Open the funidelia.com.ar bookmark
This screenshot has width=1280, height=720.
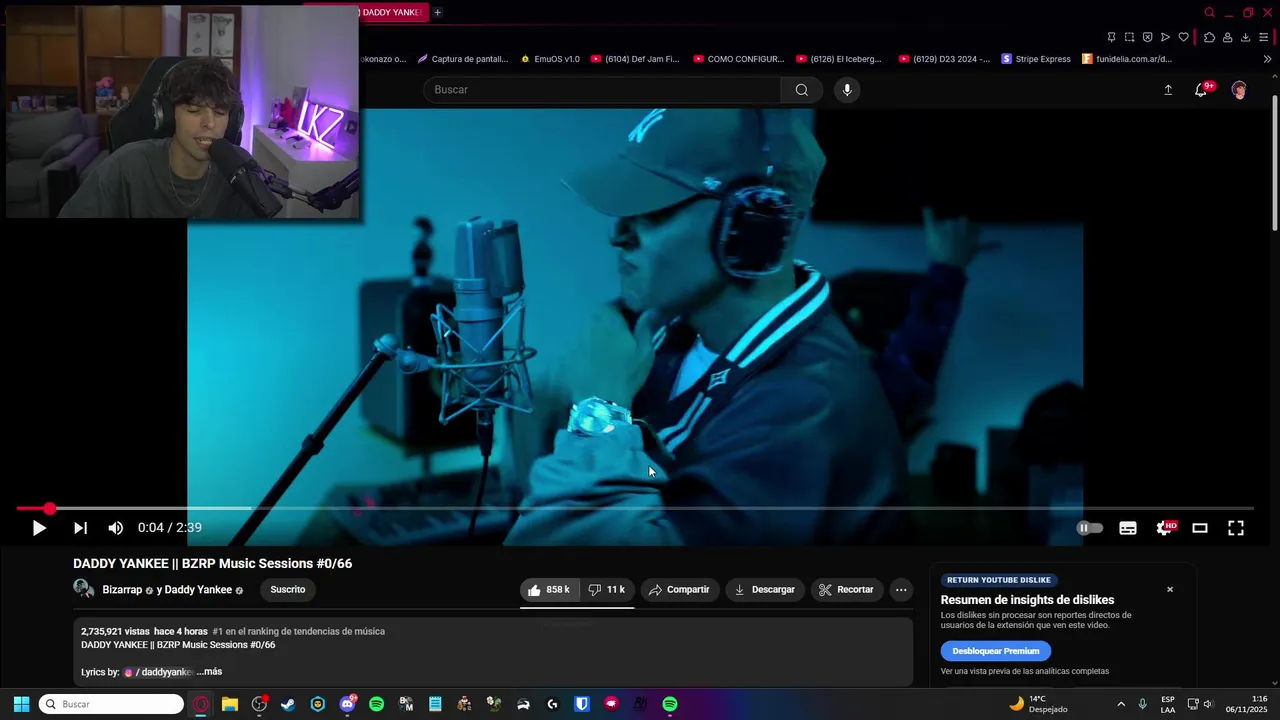pyautogui.click(x=1127, y=59)
